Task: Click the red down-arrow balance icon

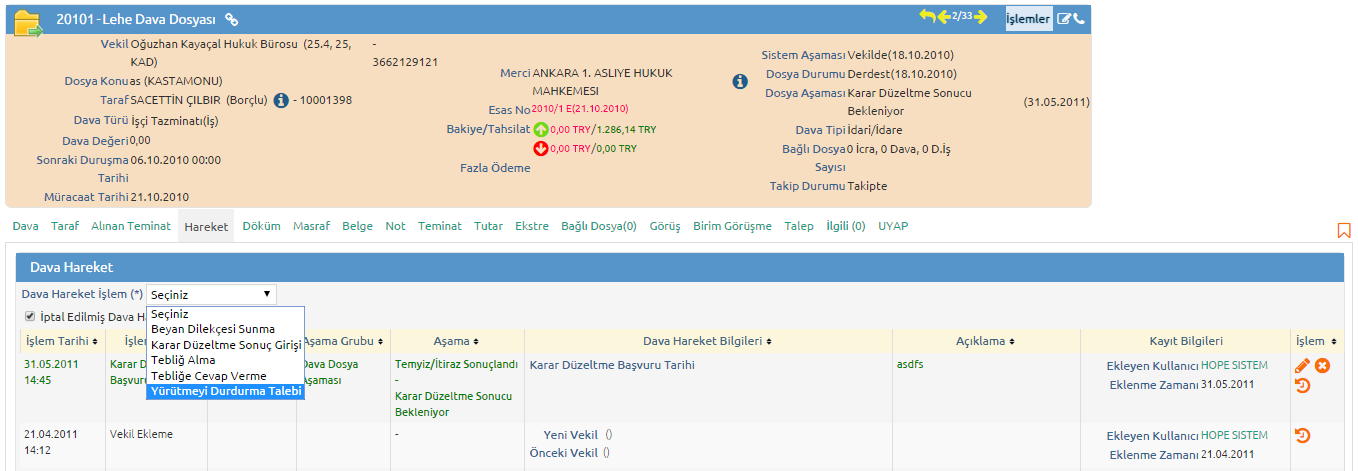Action: 541,148
